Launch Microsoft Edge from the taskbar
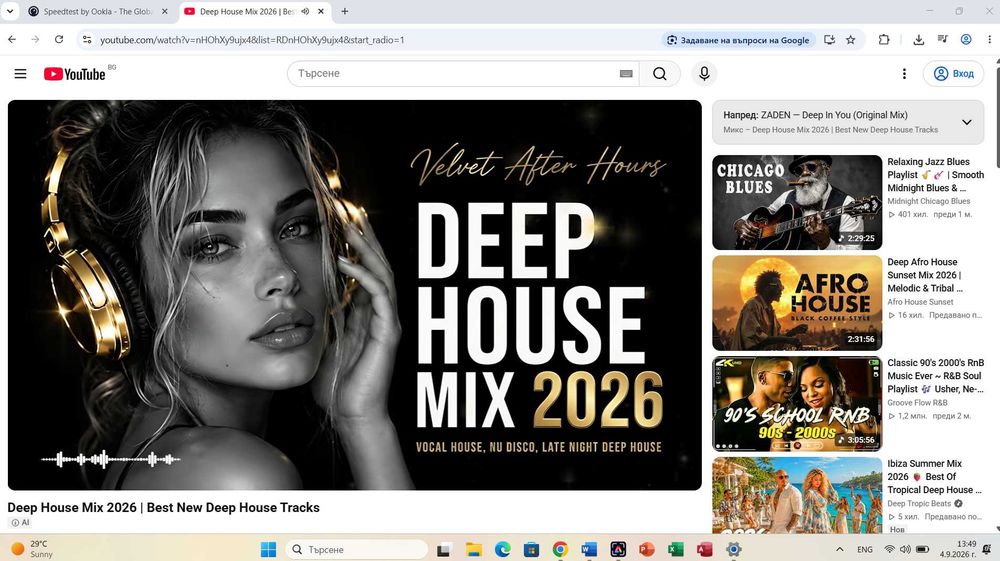 coord(503,549)
